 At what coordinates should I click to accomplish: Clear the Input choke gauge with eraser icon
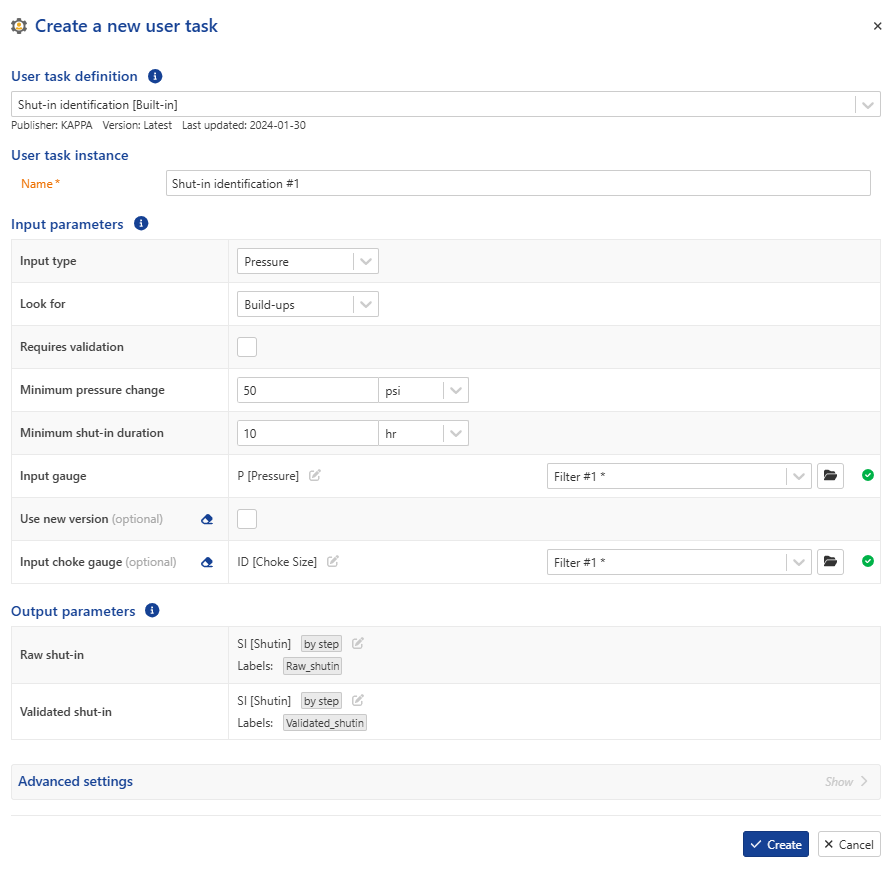tap(207, 562)
